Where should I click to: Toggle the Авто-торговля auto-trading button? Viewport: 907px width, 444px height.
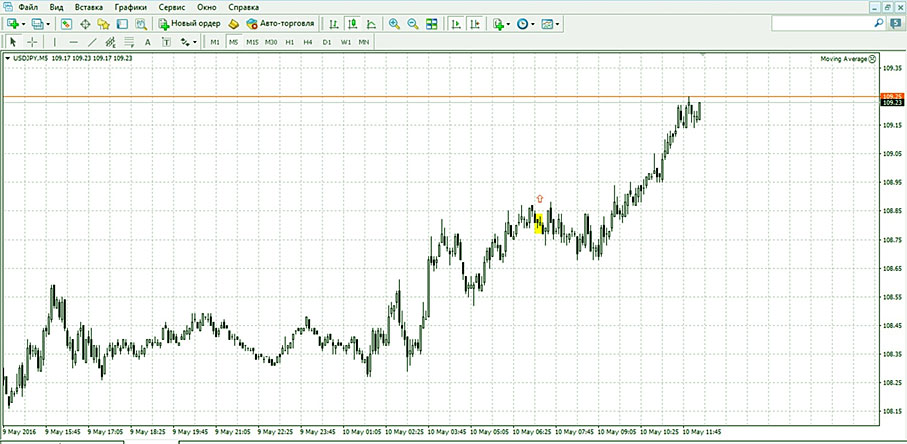click(278, 23)
